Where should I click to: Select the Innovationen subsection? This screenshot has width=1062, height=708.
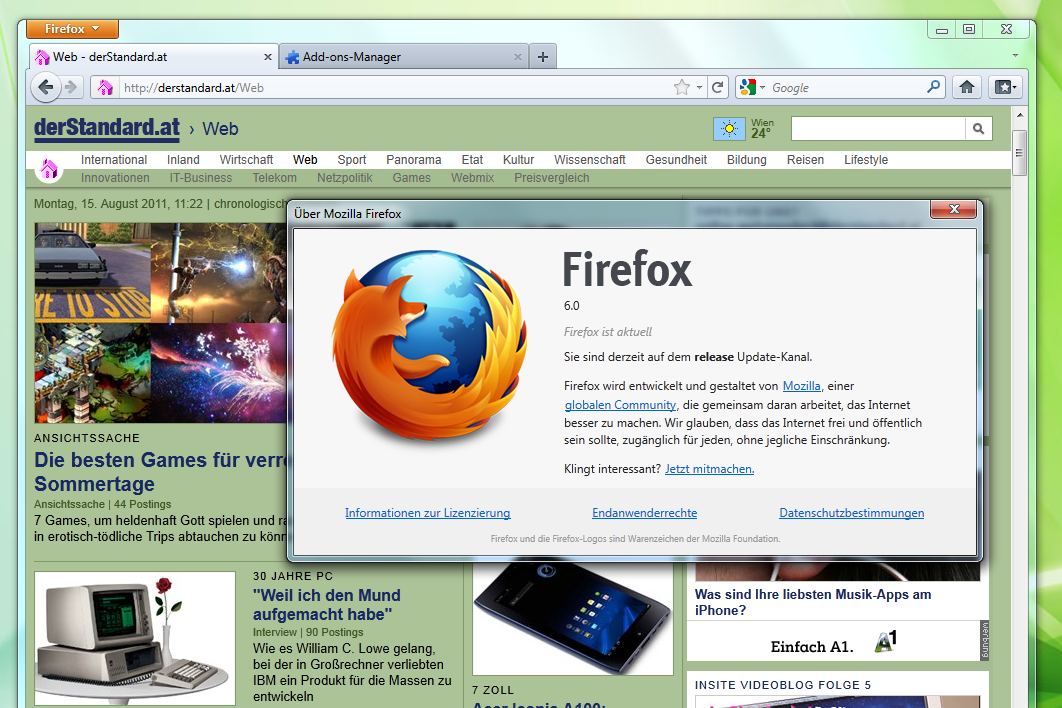115,178
